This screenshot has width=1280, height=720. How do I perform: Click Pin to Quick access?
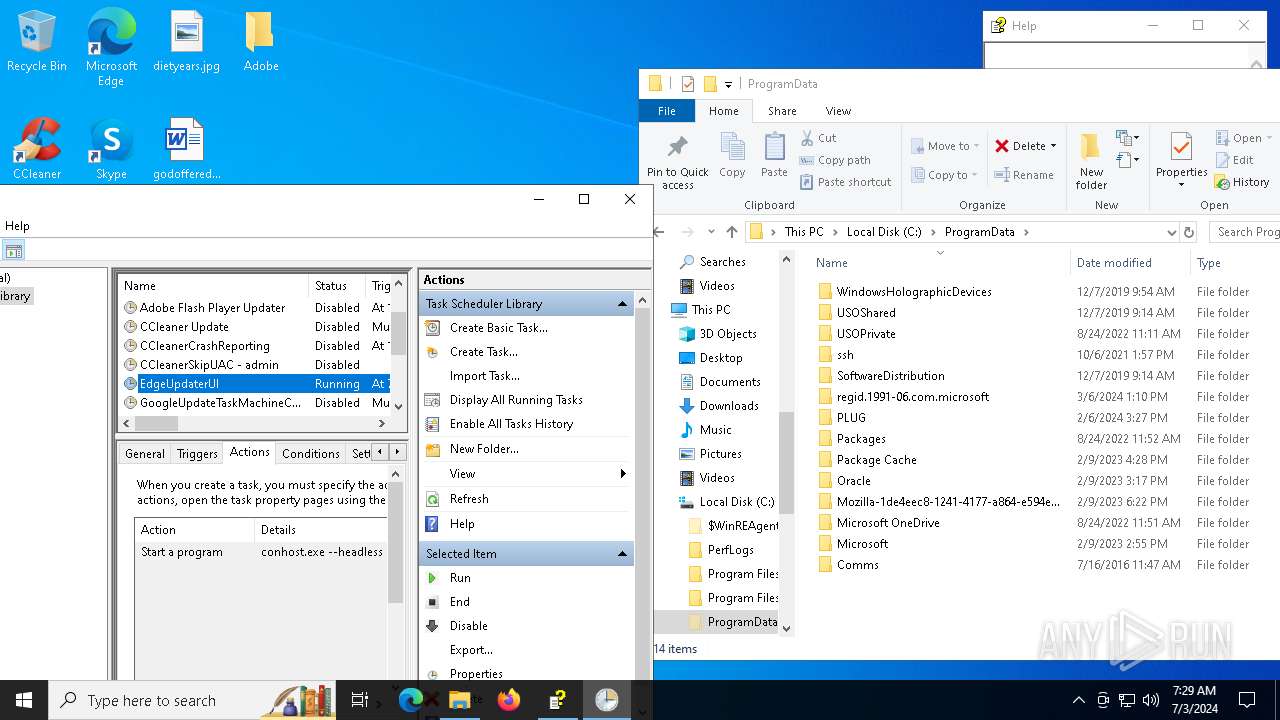tap(678, 161)
